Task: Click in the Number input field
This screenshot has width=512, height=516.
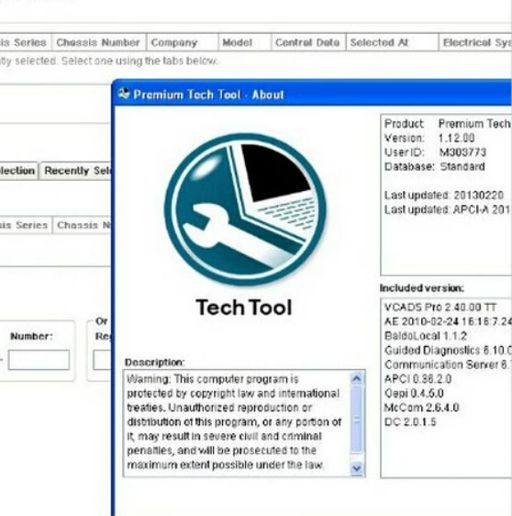Action: 39,360
